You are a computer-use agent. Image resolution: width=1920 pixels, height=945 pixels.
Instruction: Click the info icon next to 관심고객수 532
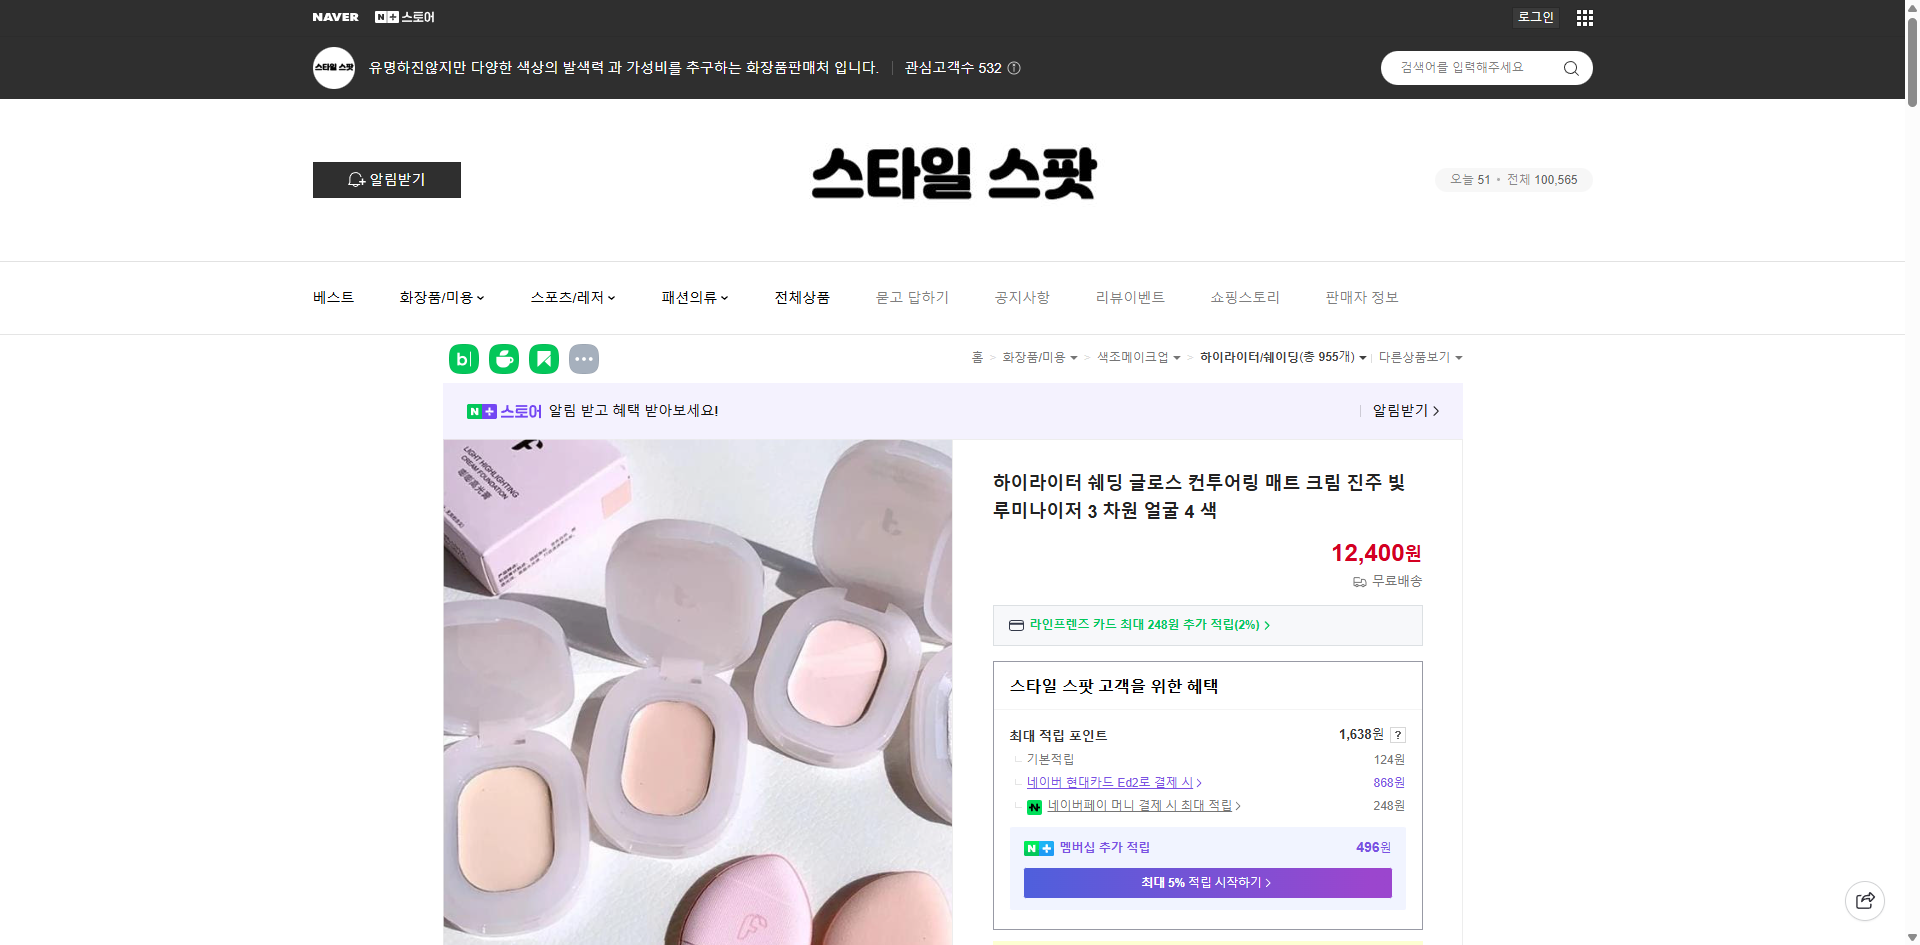coord(1013,68)
